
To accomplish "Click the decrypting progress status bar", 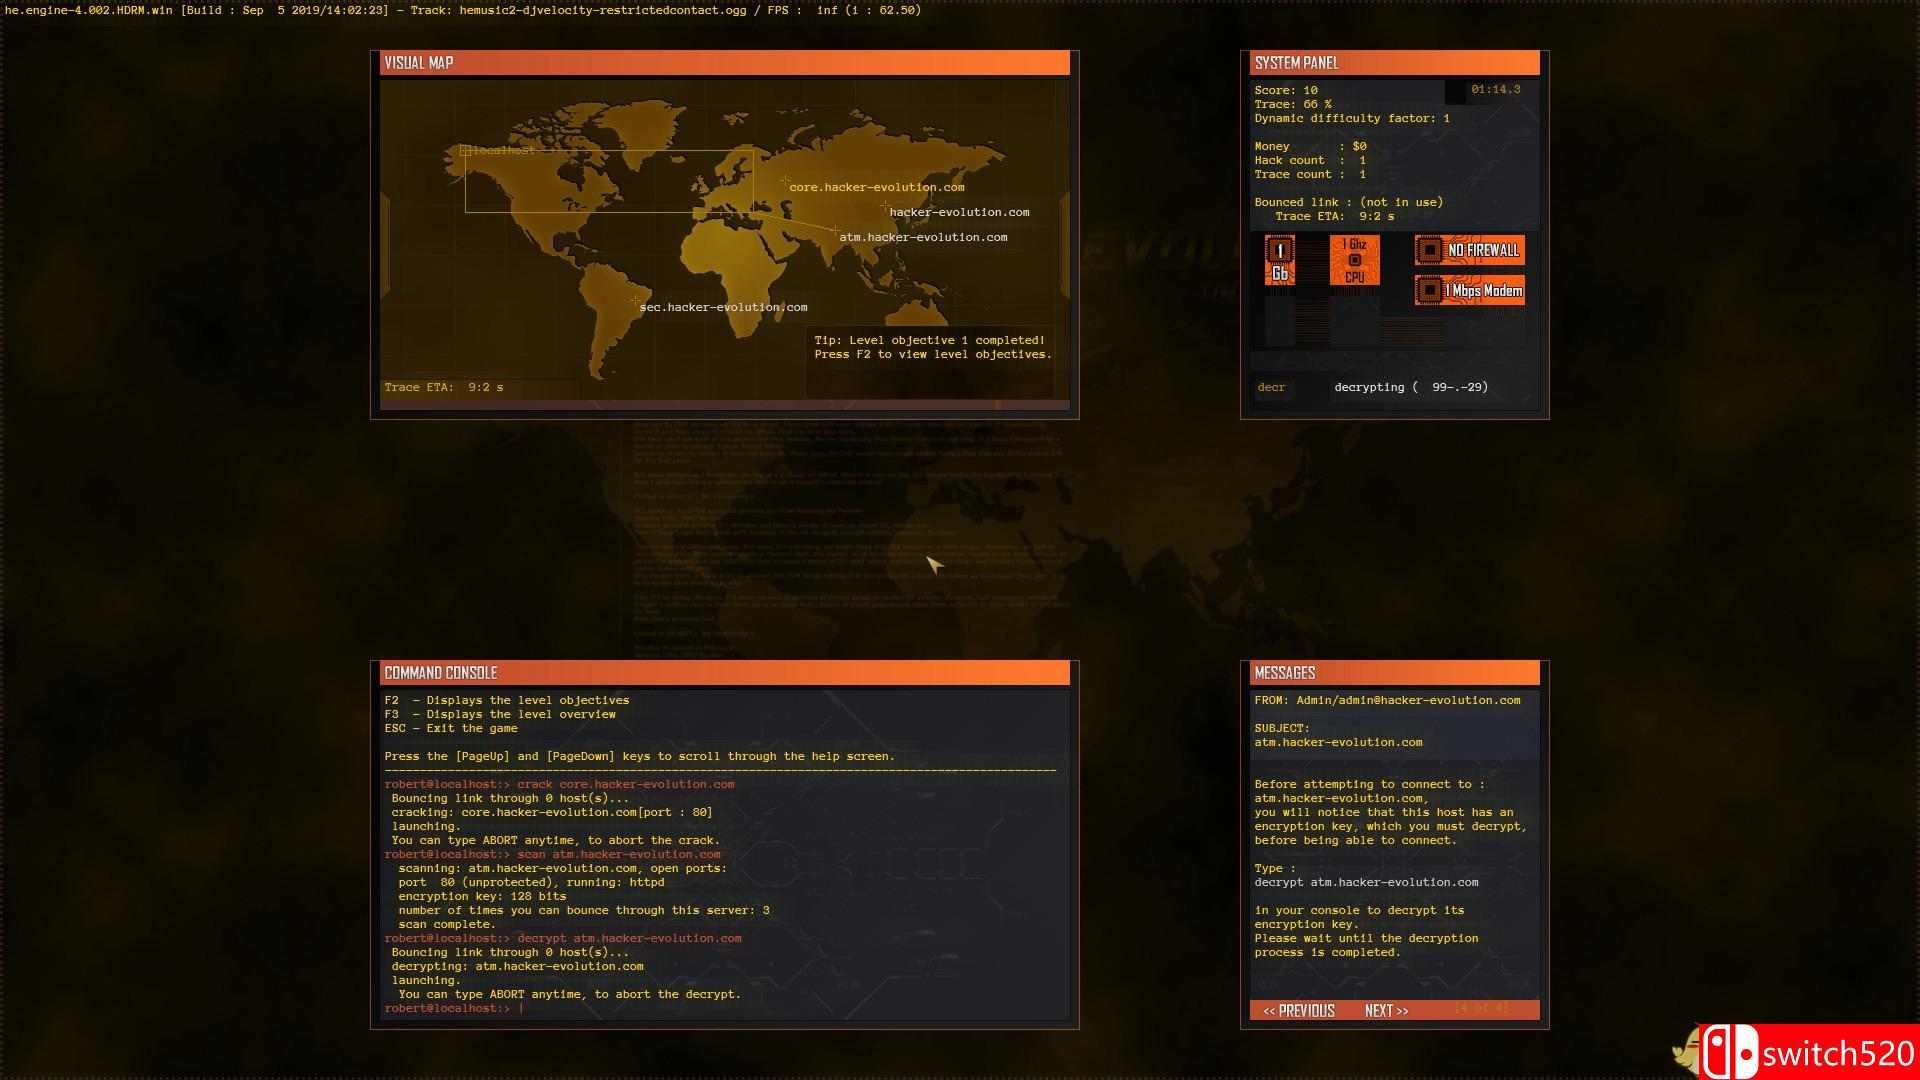I will click(1410, 387).
